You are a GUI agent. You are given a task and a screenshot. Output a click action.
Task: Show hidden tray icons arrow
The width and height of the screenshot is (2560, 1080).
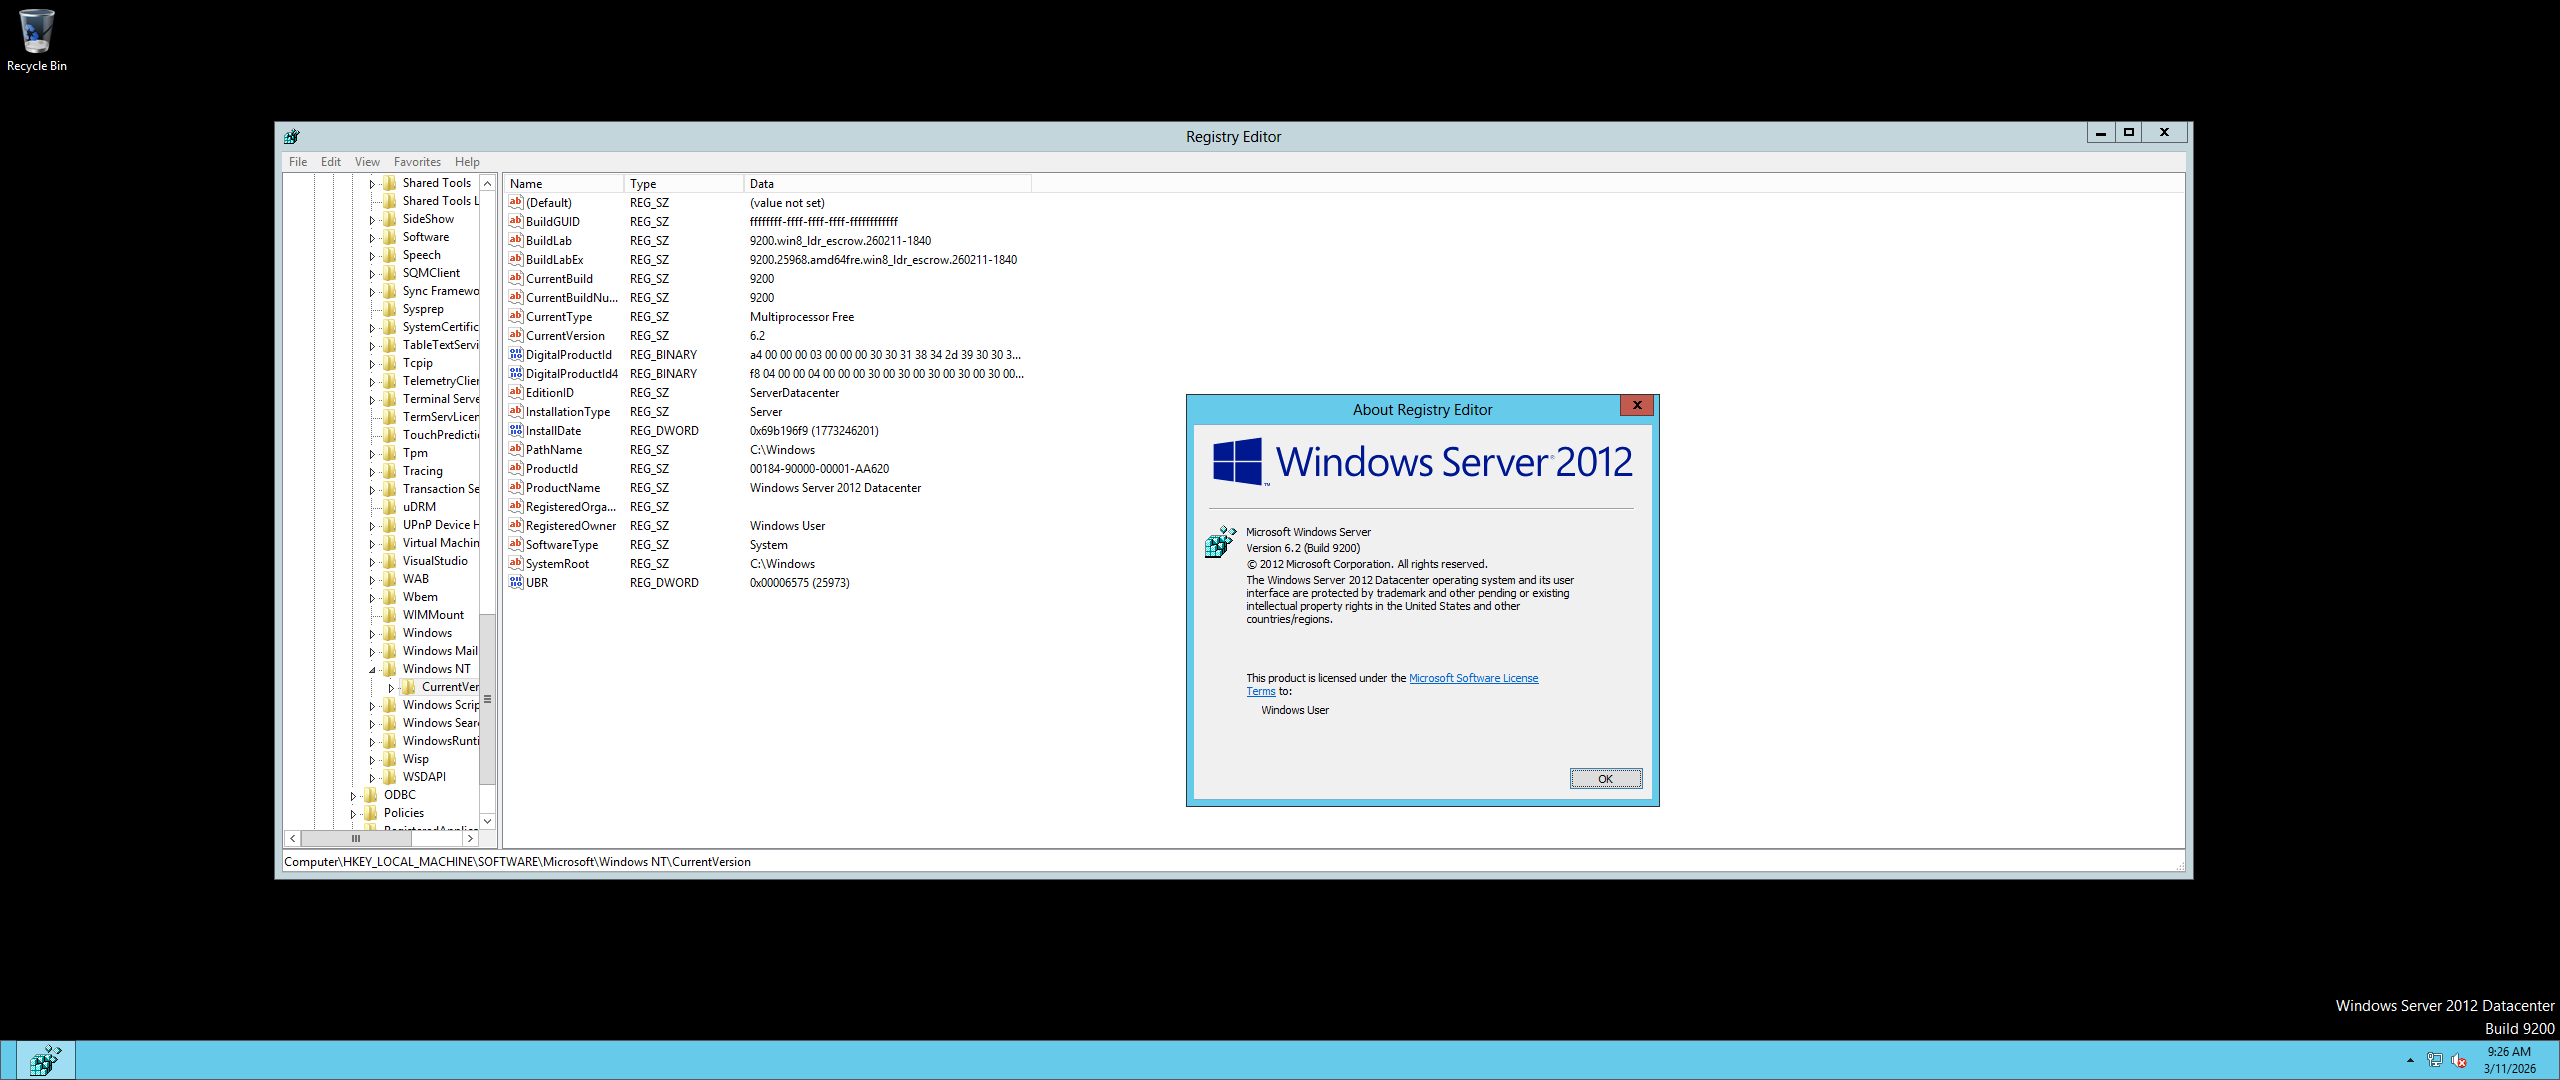(x=2410, y=1060)
